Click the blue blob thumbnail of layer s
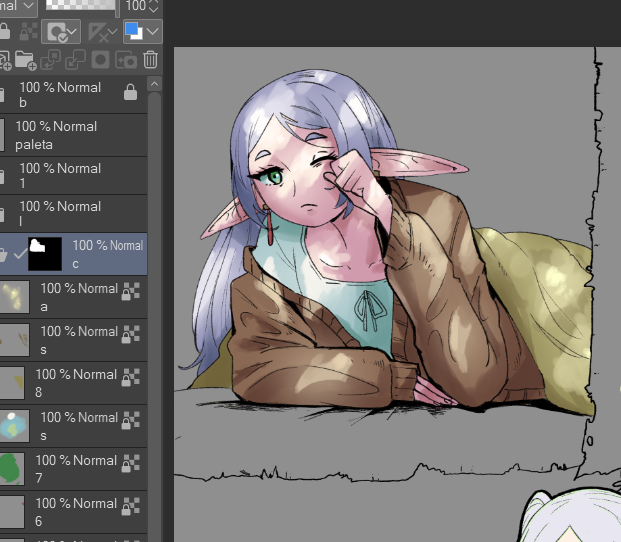Image resolution: width=621 pixels, height=542 pixels. (14, 426)
